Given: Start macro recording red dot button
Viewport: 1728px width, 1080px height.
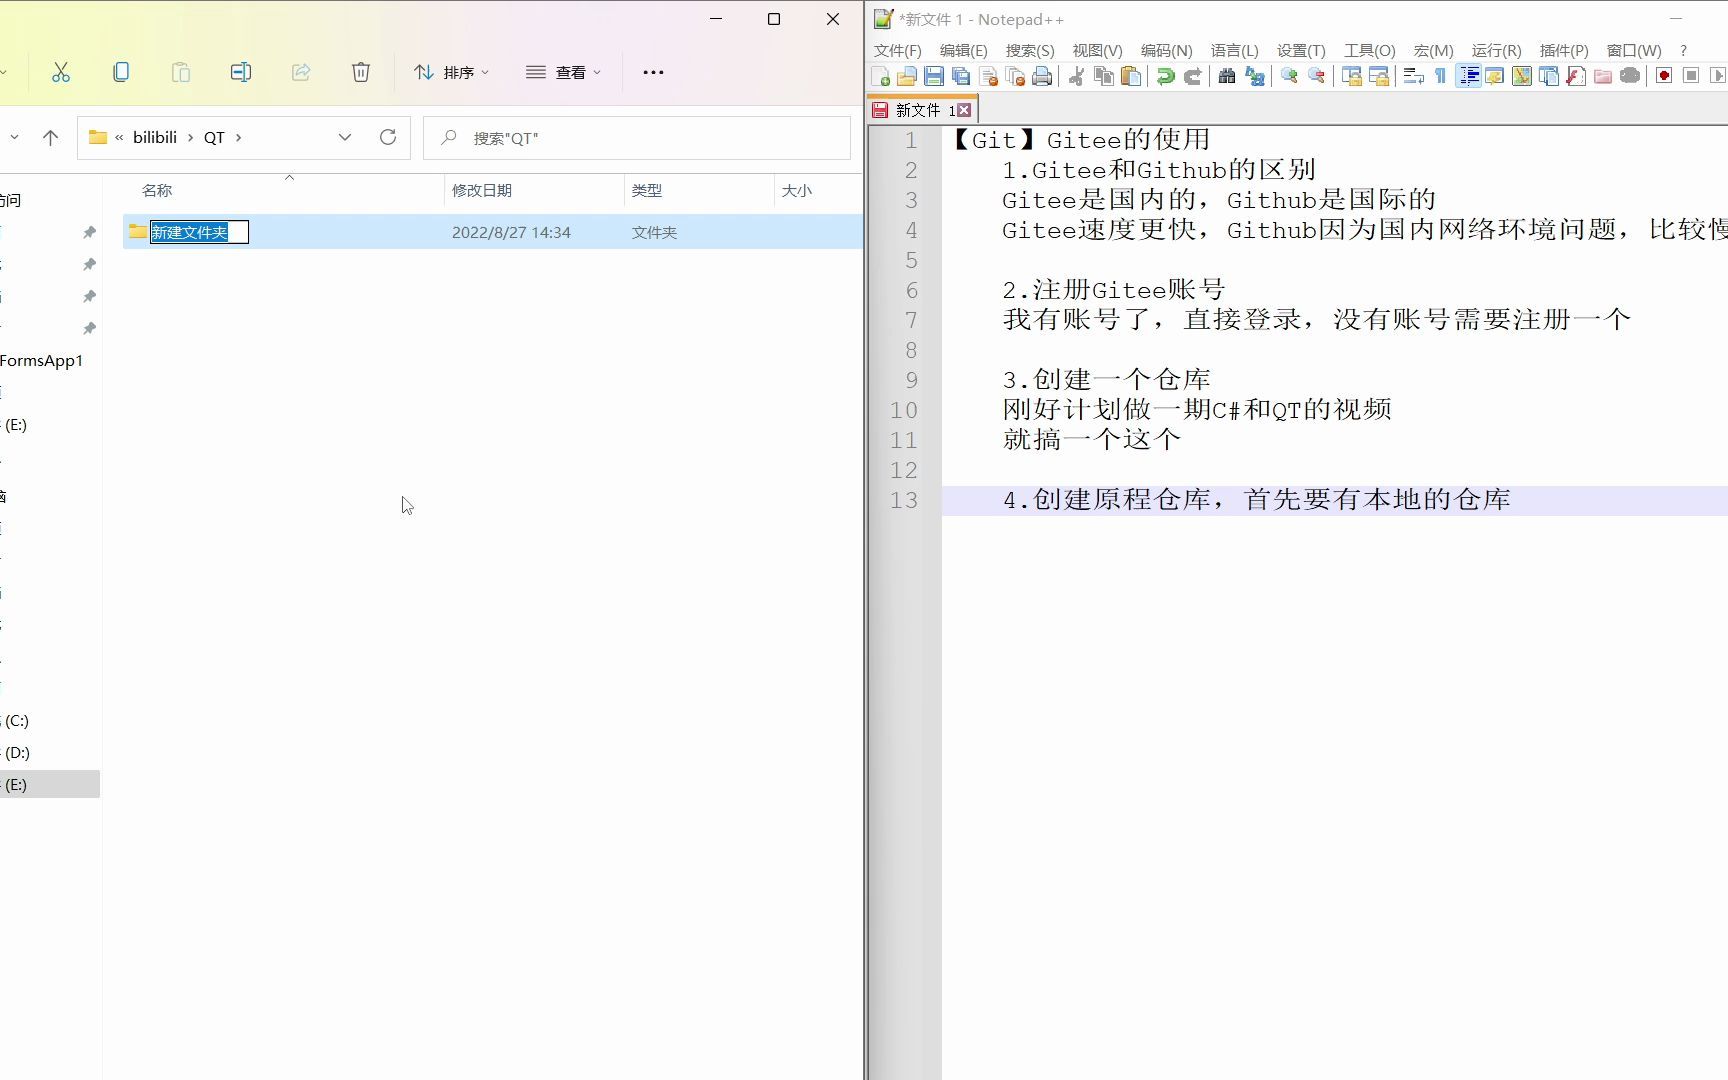Looking at the screenshot, I should (x=1664, y=77).
